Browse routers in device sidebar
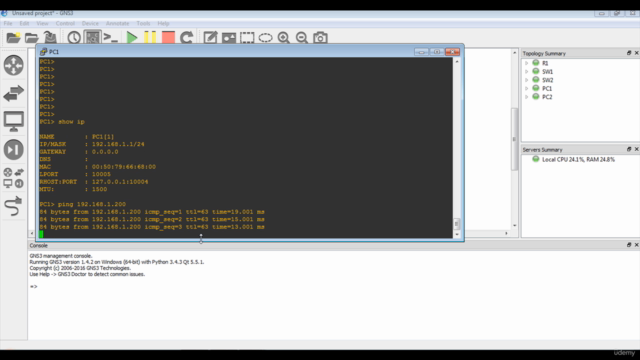 tap(13, 65)
